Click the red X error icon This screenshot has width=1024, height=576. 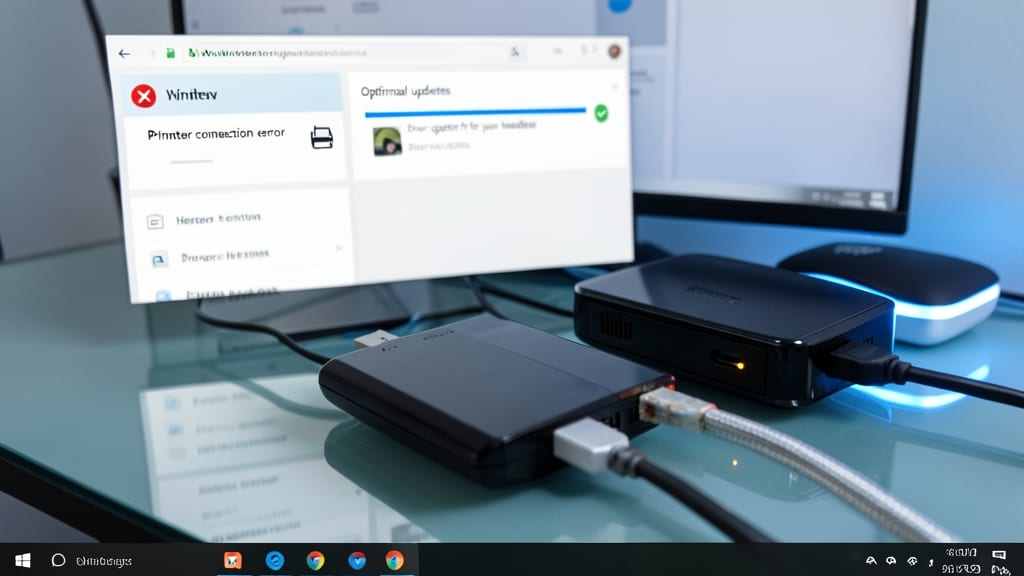pos(144,96)
